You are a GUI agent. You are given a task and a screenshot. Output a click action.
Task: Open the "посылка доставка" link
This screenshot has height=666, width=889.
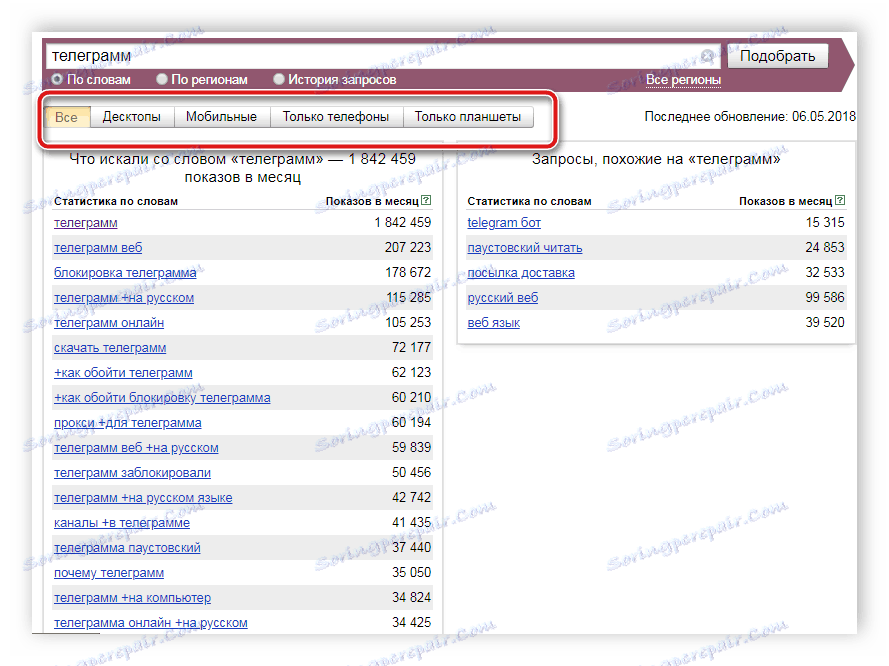[521, 273]
